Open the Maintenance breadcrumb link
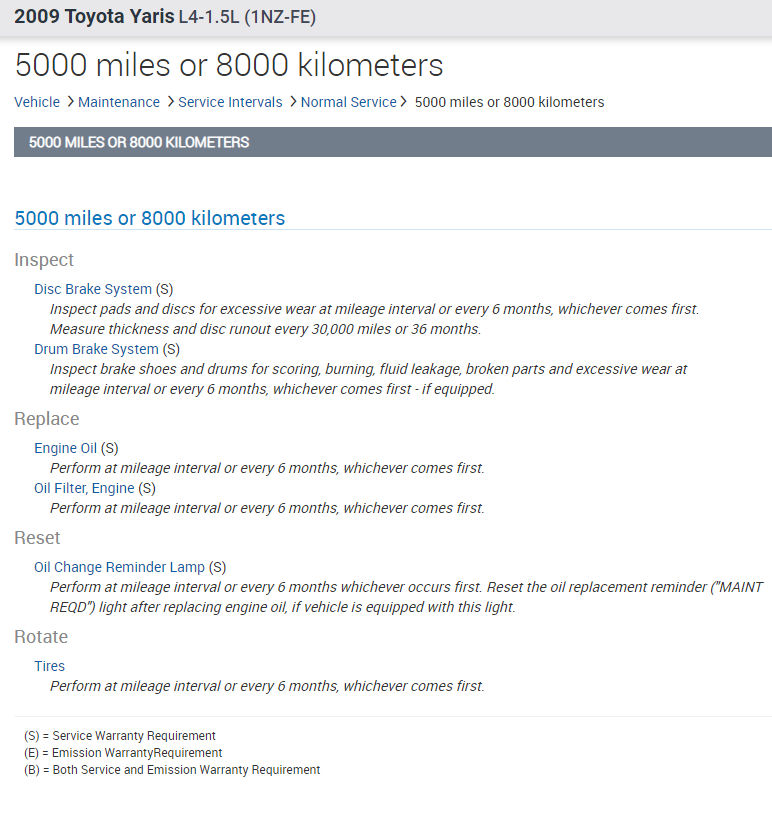Image resolution: width=772 pixels, height=837 pixels. tap(119, 102)
